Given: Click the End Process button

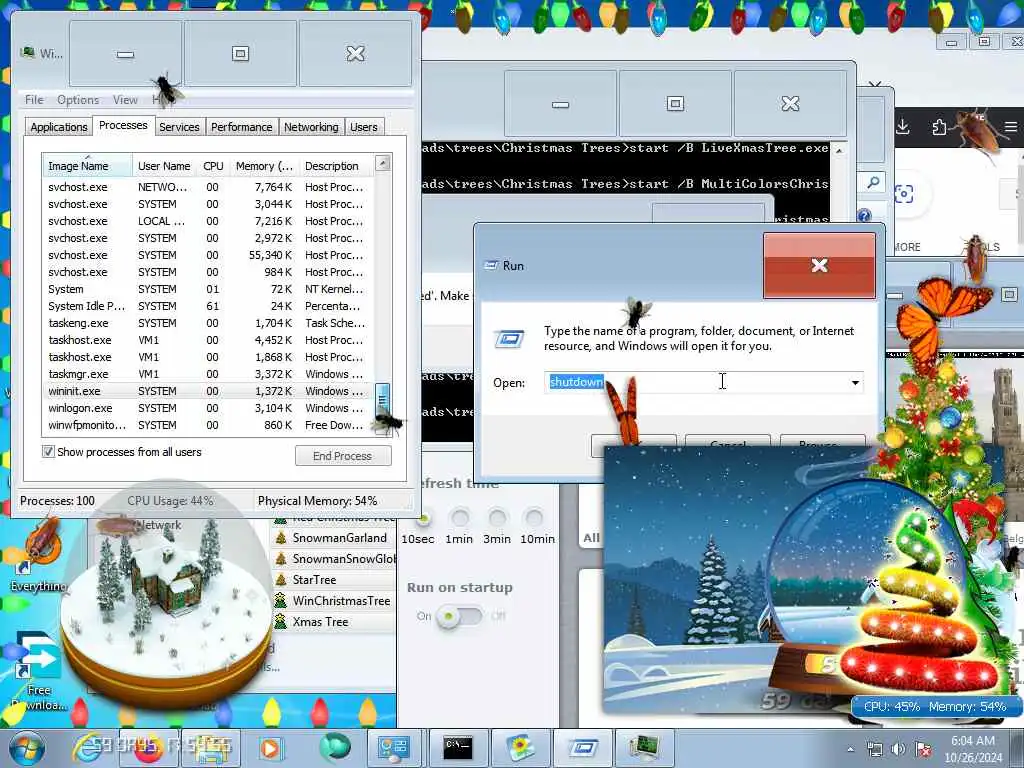Looking at the screenshot, I should click(343, 456).
